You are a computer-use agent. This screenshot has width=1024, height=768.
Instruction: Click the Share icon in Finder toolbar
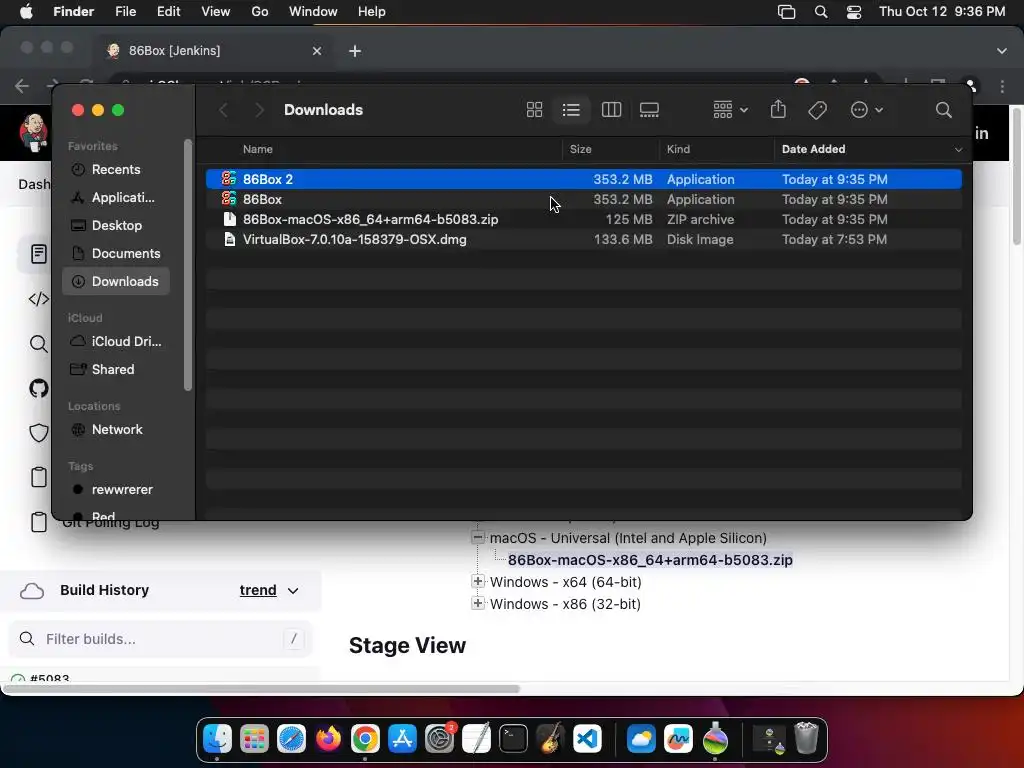click(778, 109)
